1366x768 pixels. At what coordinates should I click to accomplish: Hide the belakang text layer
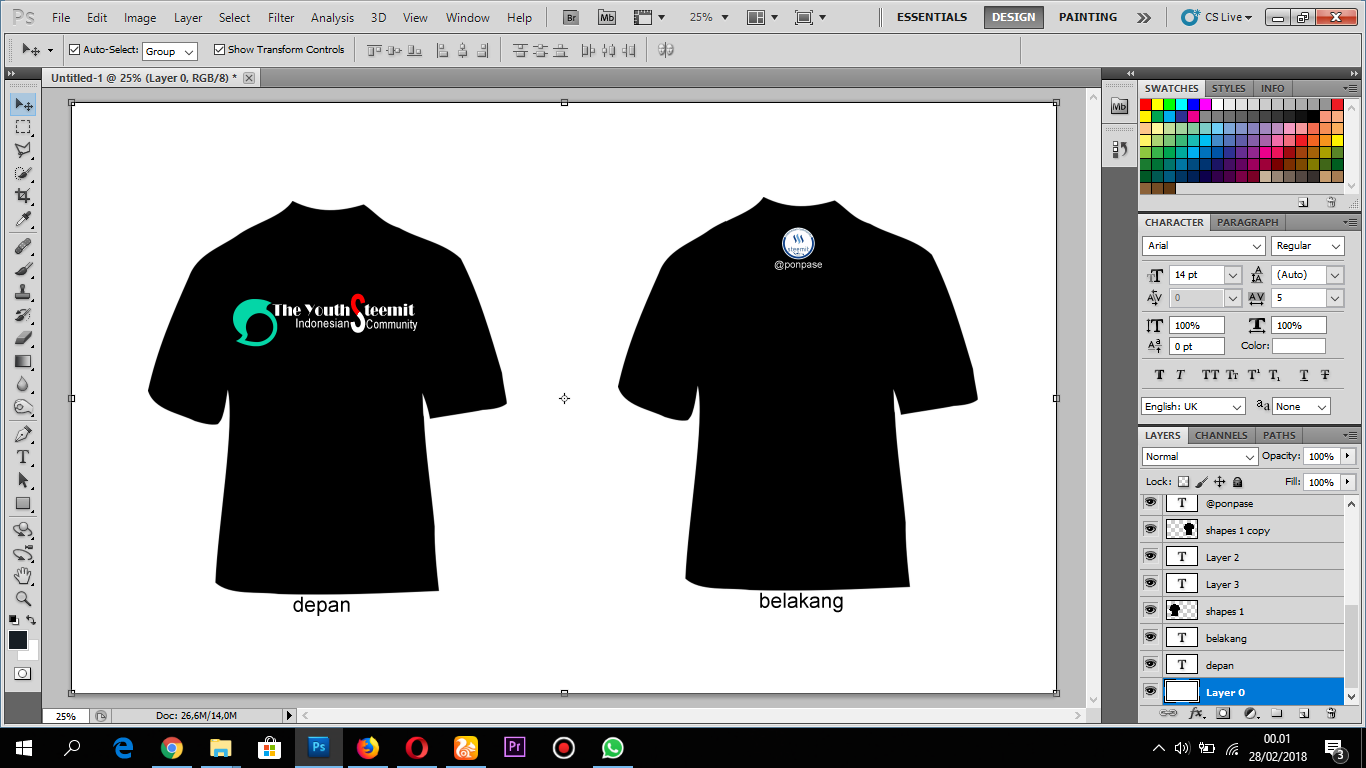[x=1150, y=638]
